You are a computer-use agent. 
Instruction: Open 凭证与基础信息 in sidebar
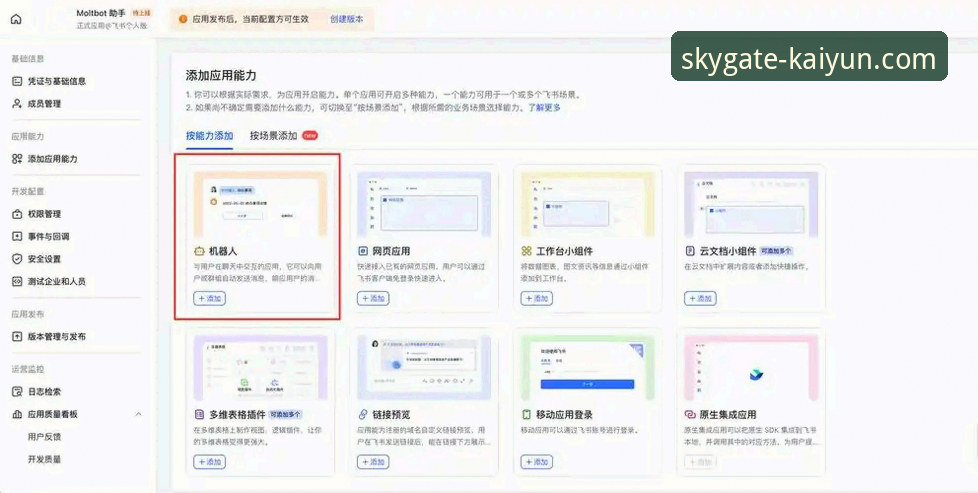(x=49, y=81)
